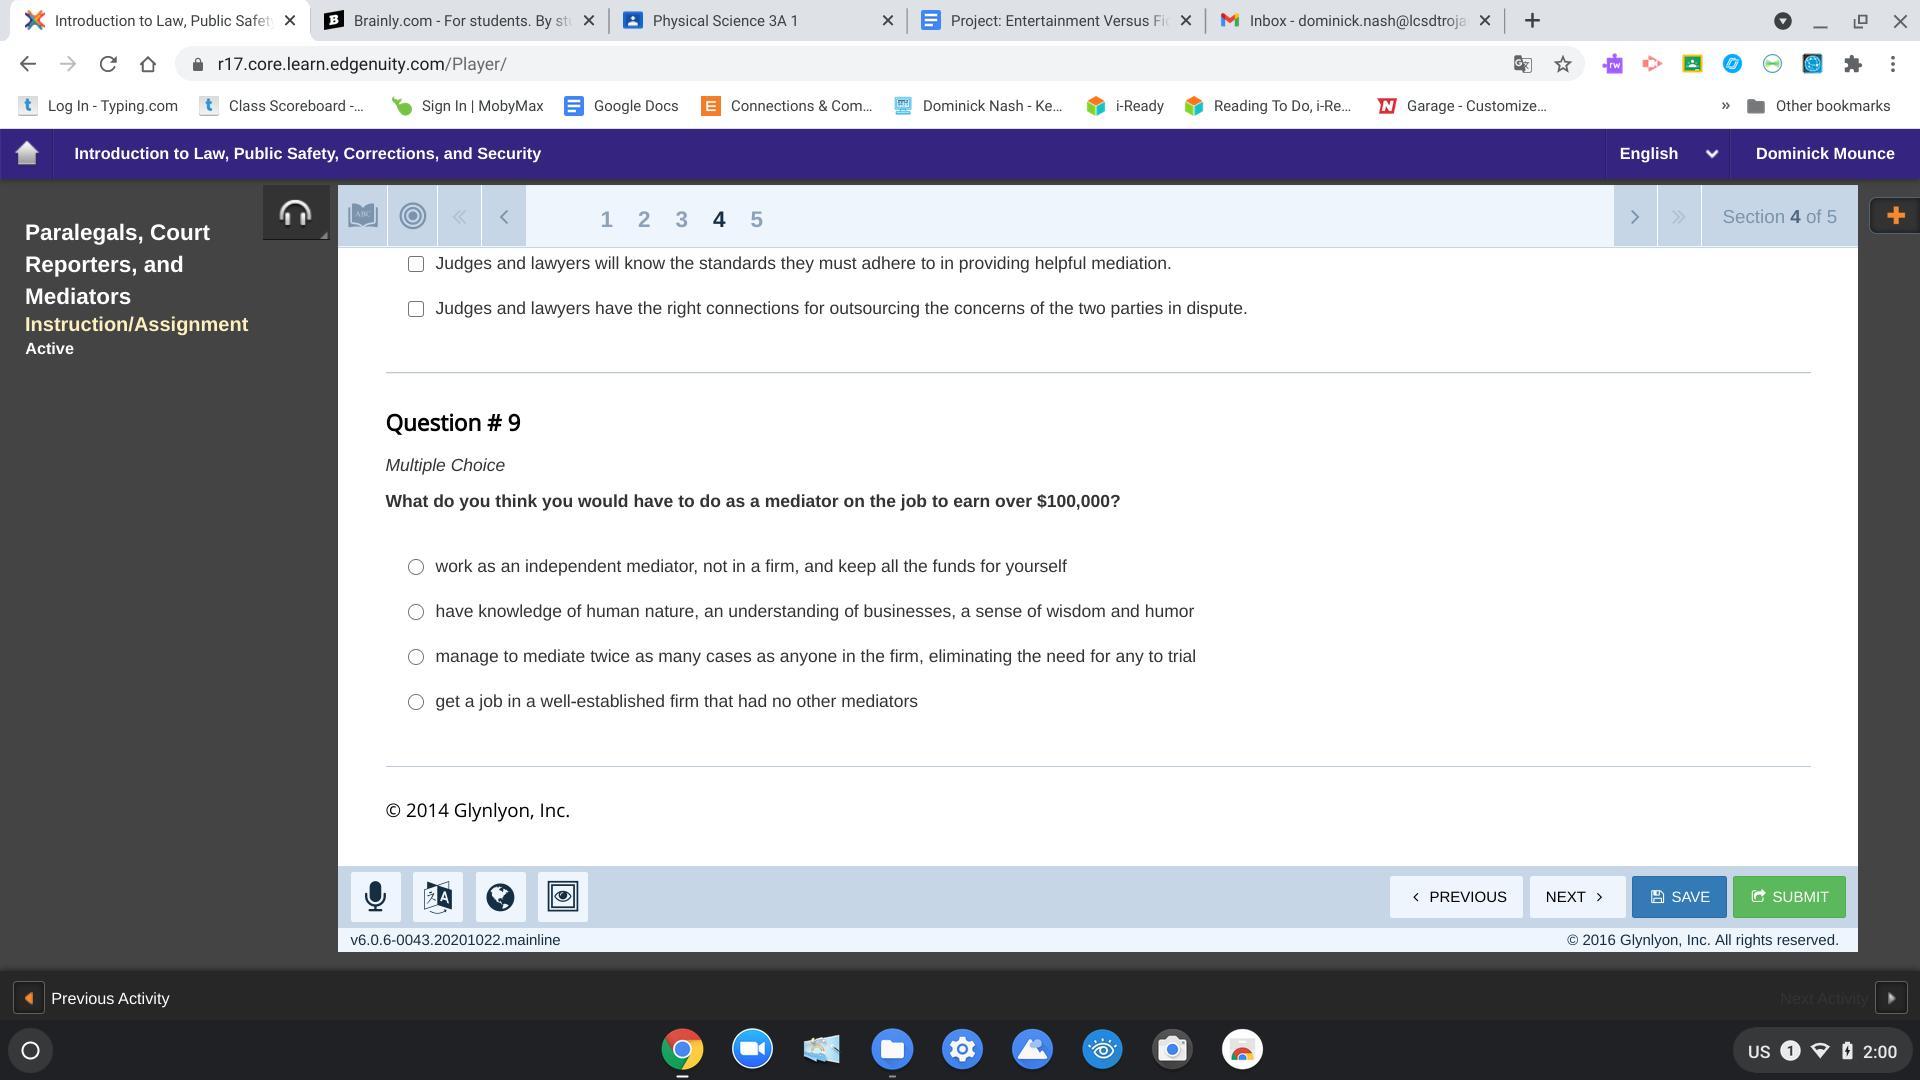Check 'Judges and lawyers have right connections'
1920x1080 pixels.
[416, 309]
